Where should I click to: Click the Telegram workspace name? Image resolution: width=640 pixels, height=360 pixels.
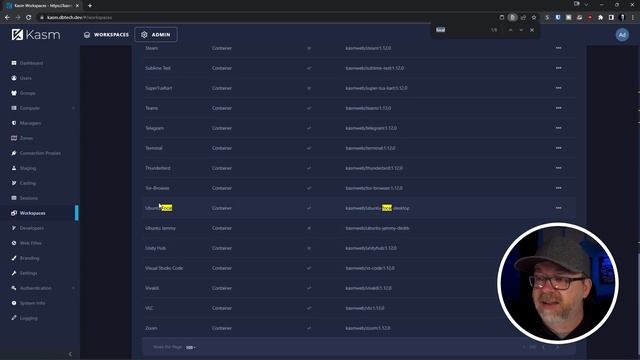[154, 128]
